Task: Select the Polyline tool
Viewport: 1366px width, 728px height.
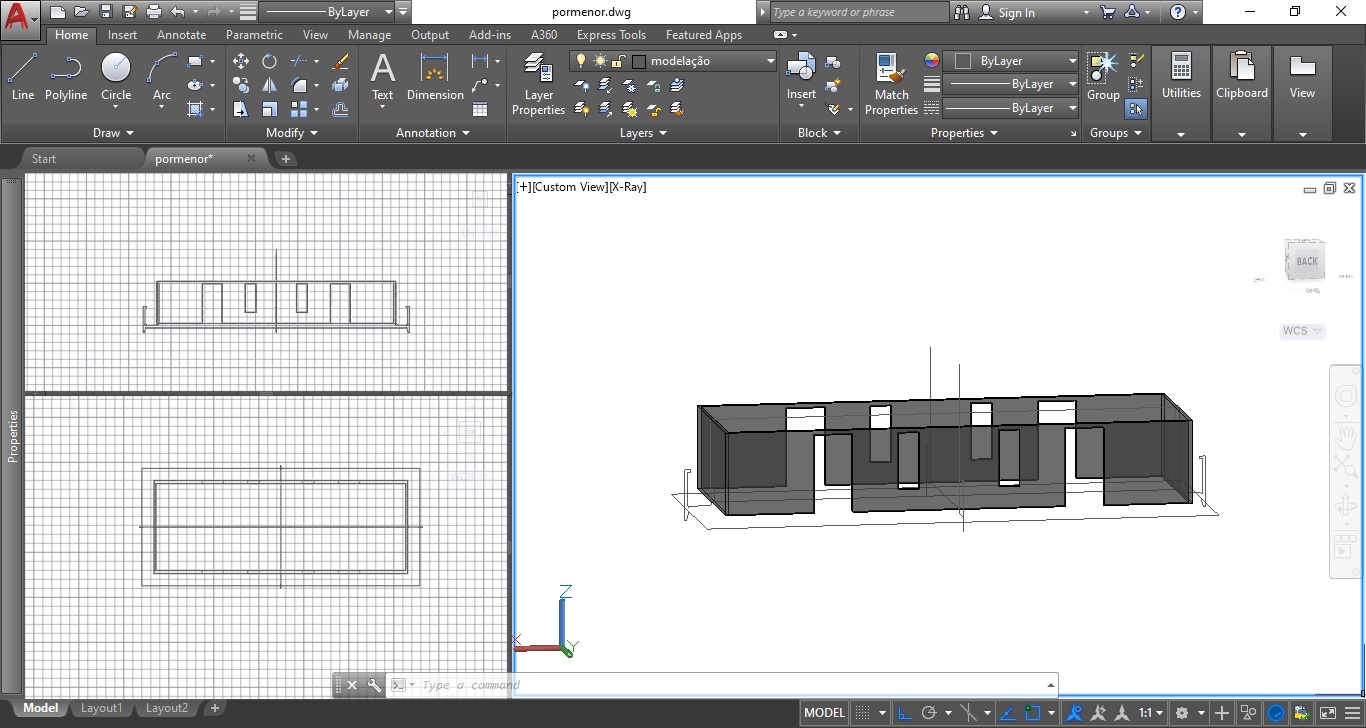Action: coord(66,78)
